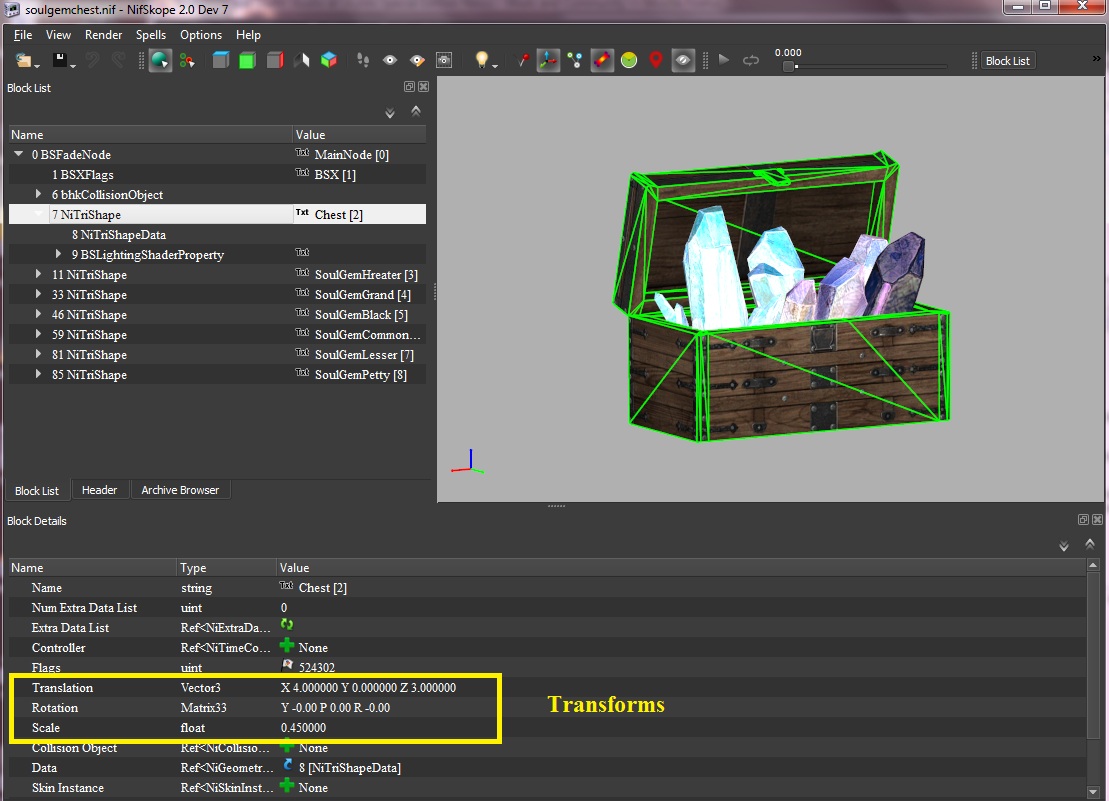Close the Block Details panel
The height and width of the screenshot is (801, 1109).
coord(1097,520)
